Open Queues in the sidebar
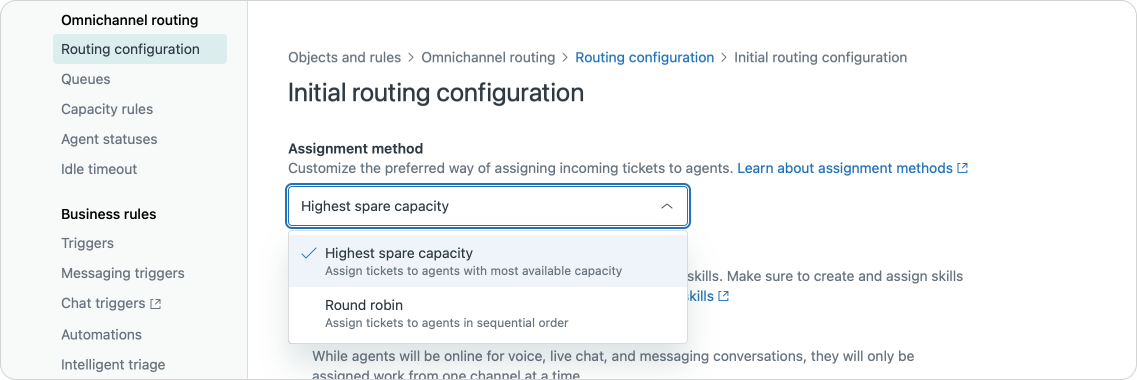The image size is (1137, 380). [86, 79]
